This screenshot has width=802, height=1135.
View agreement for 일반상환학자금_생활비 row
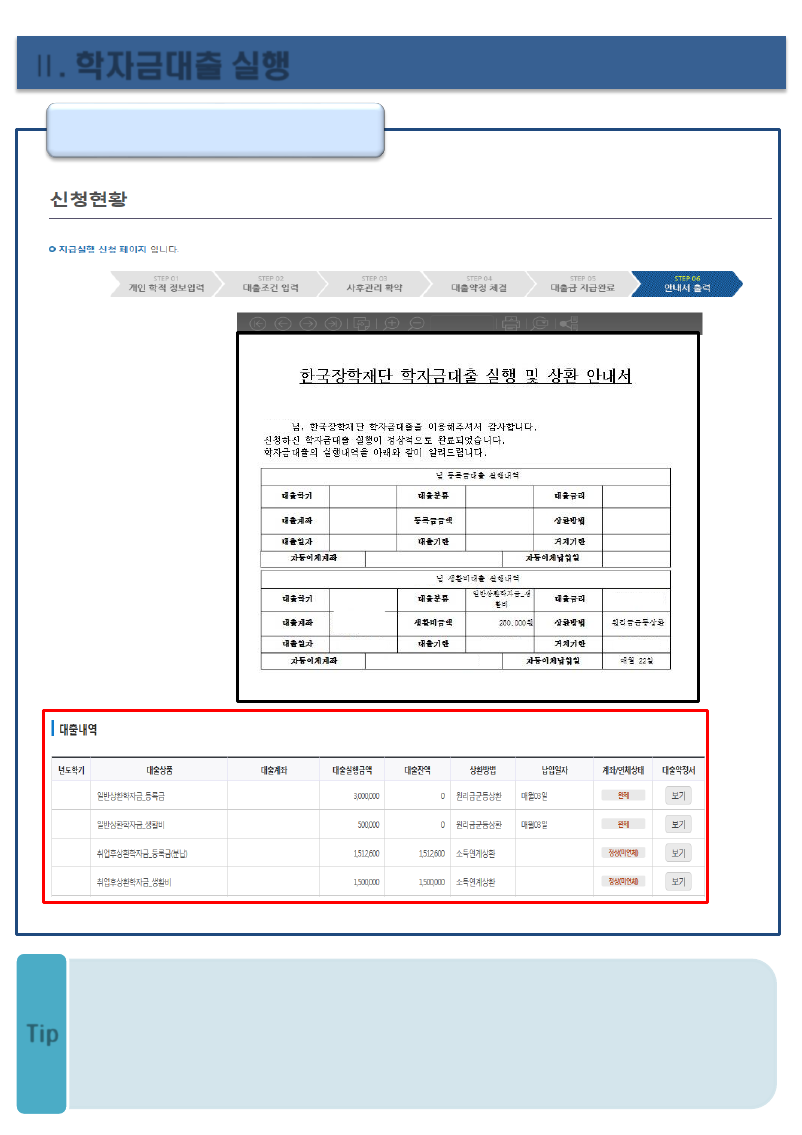tap(678, 824)
